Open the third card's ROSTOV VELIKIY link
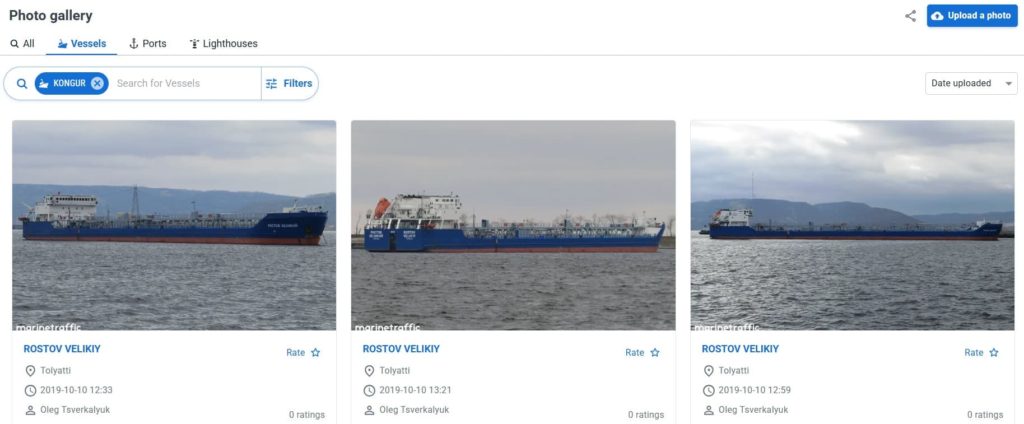The image size is (1024, 424). 740,349
